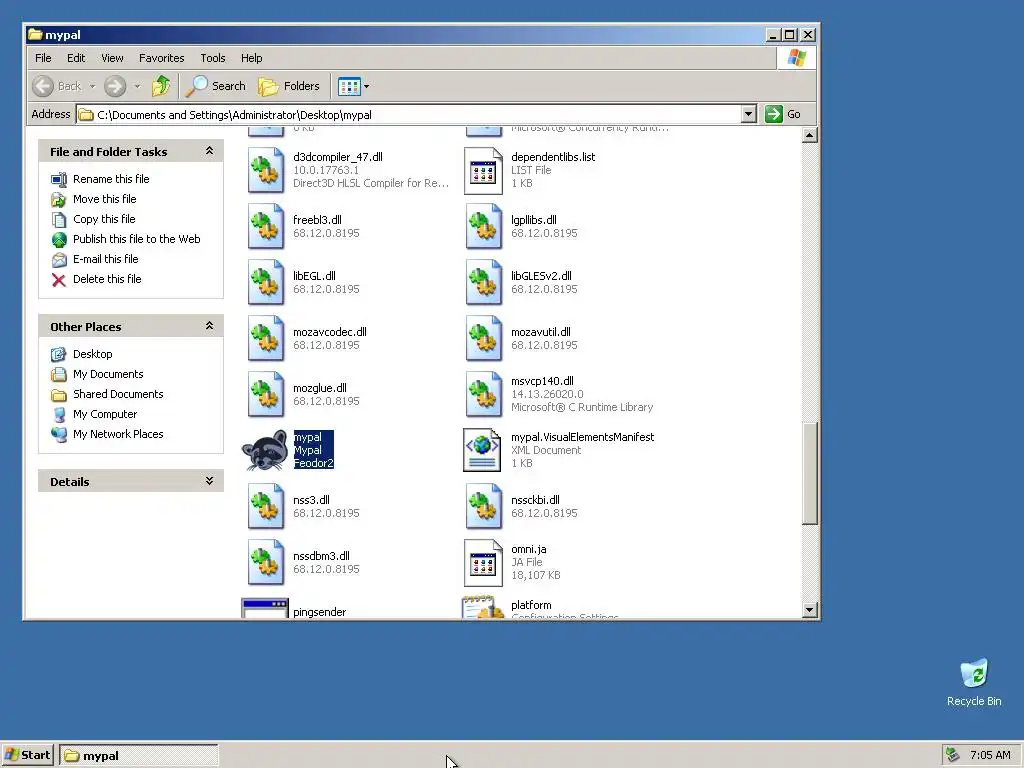Screen dimensions: 1024x768
Task: Click the scrollbar up arrow
Action: (809, 135)
